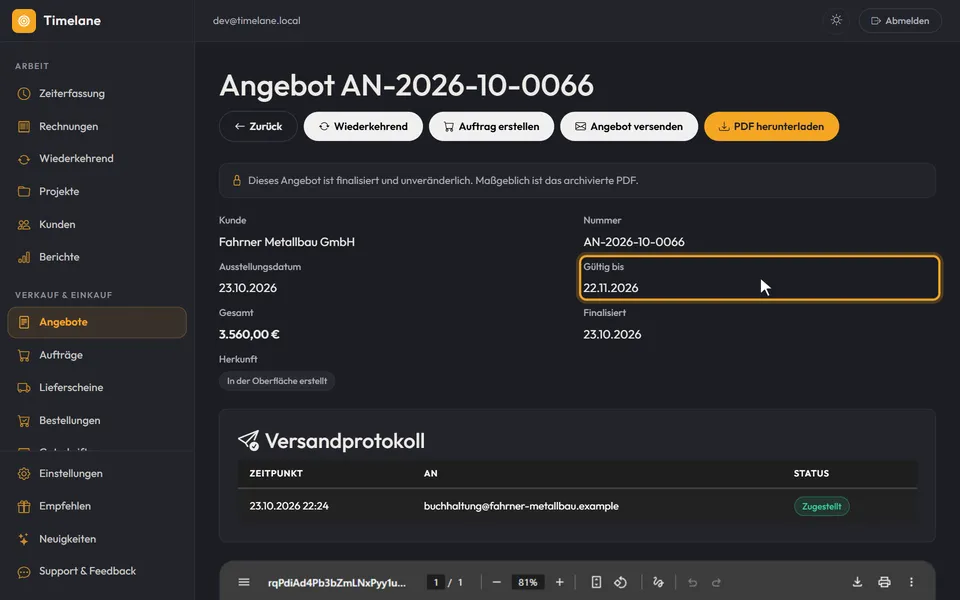Screen dimensions: 960x600
Task: Click the 'In der Oberfläche erstellt' badge
Action: [x=277, y=381]
